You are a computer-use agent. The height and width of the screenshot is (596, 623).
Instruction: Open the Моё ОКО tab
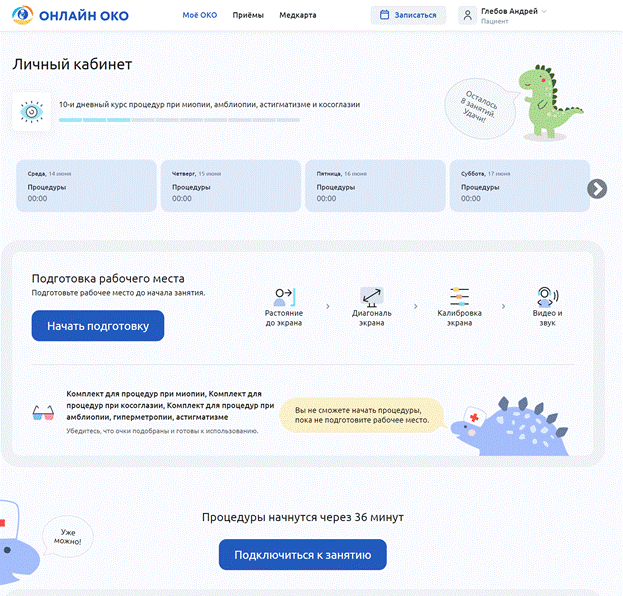(x=201, y=15)
